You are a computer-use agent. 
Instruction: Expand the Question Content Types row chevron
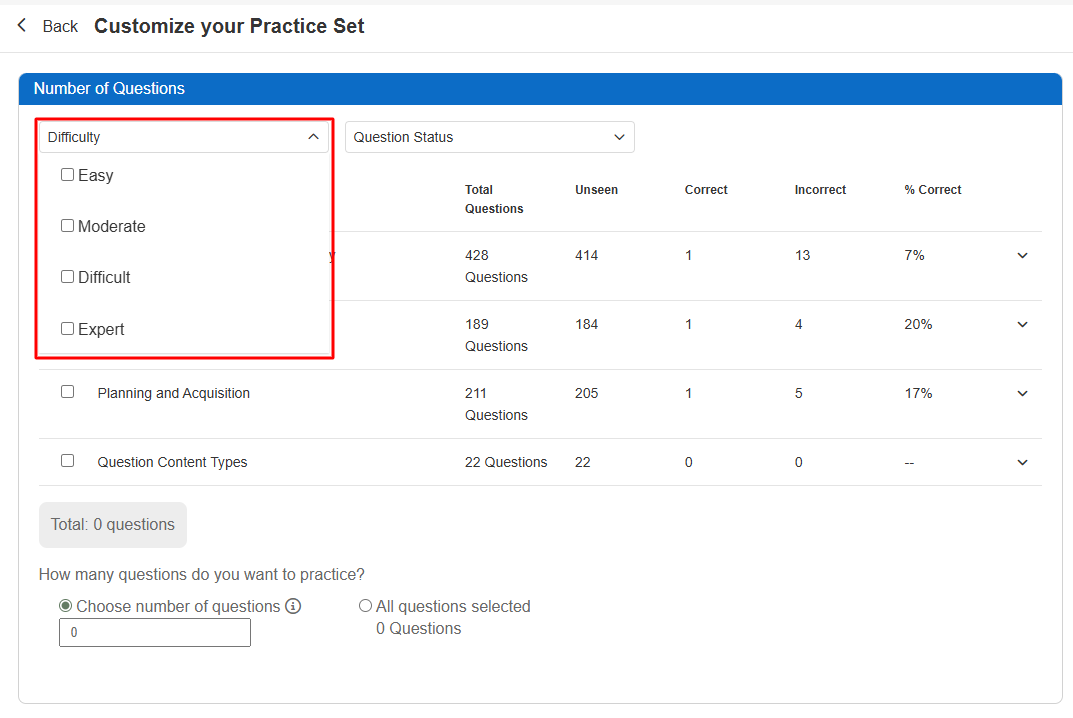pos(1022,463)
